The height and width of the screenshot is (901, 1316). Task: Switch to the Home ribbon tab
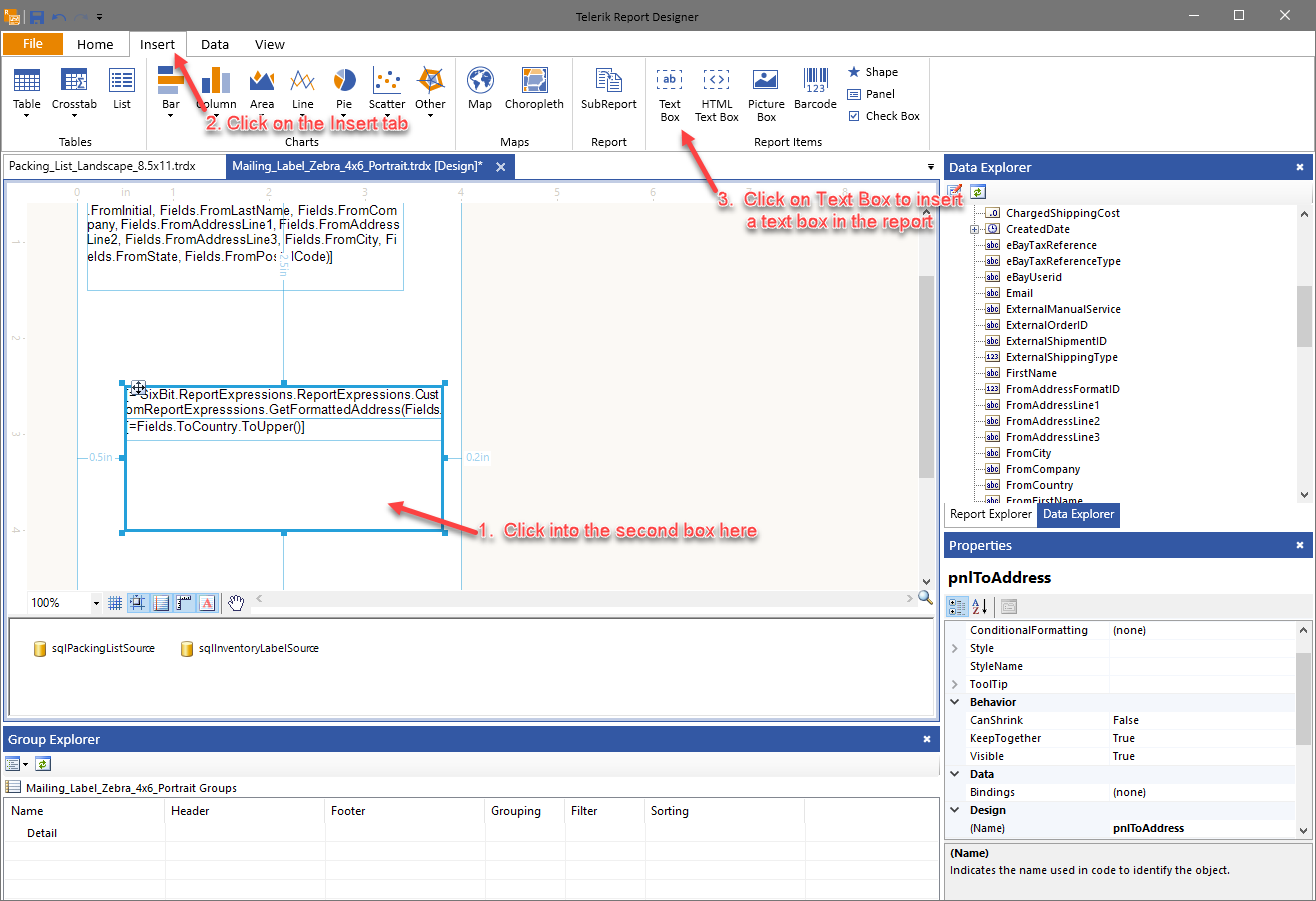(x=95, y=44)
